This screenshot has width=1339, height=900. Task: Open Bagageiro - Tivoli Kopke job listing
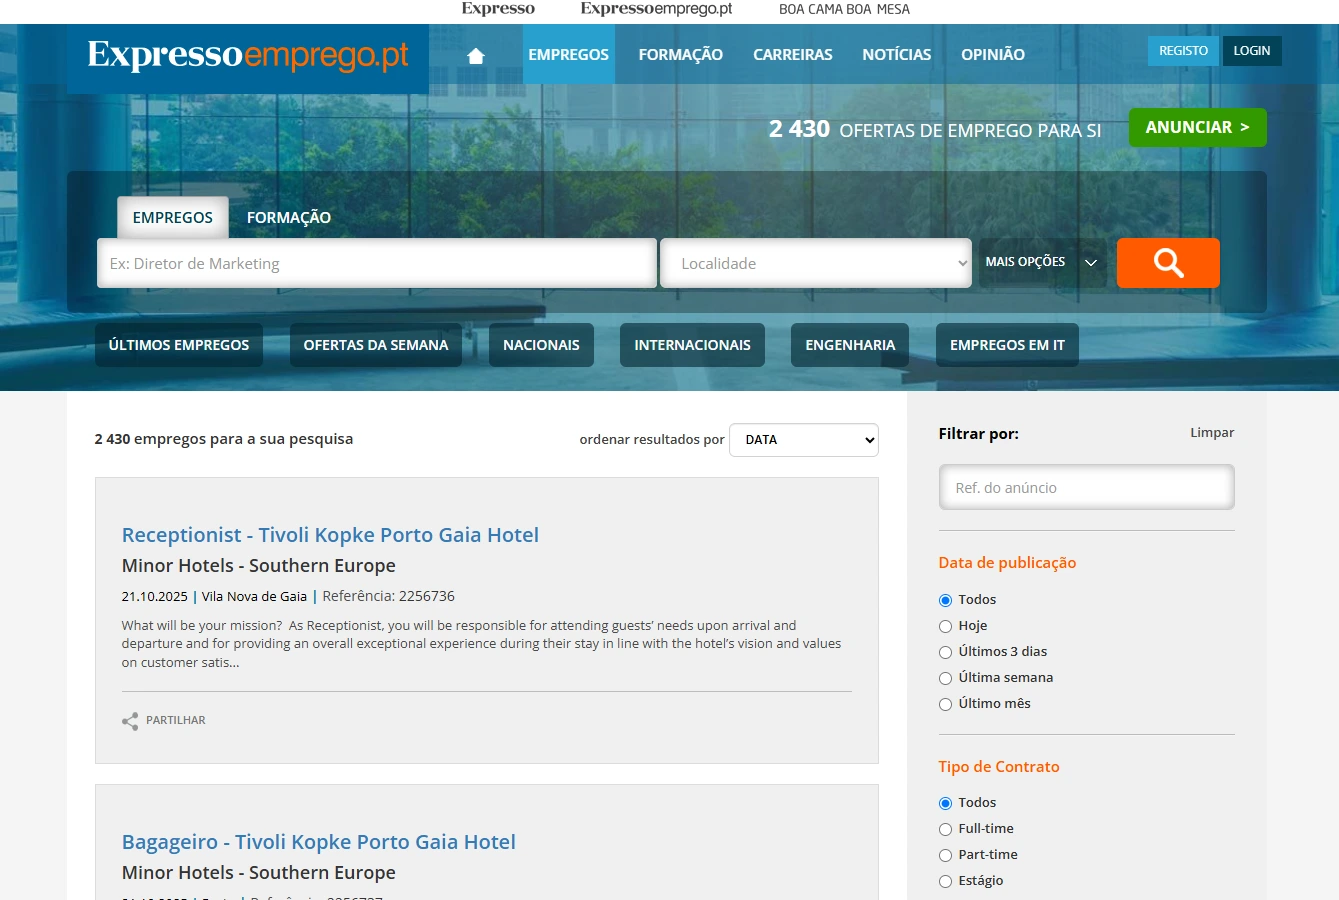[x=319, y=842]
